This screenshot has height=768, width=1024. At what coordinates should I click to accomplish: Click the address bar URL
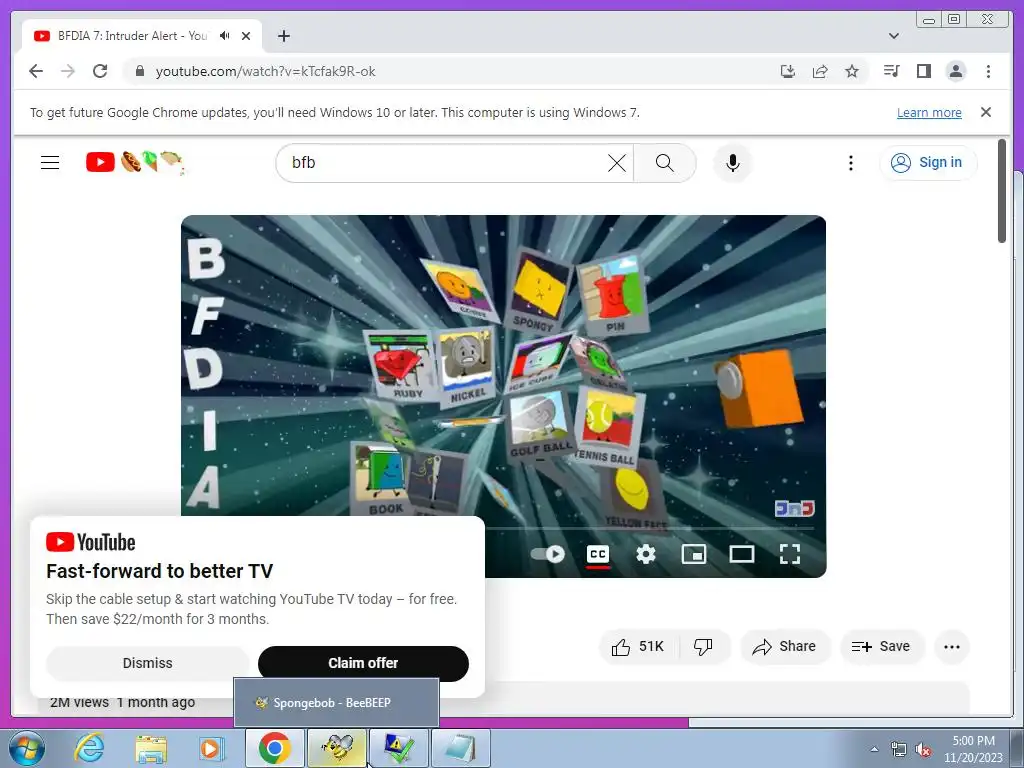(265, 71)
